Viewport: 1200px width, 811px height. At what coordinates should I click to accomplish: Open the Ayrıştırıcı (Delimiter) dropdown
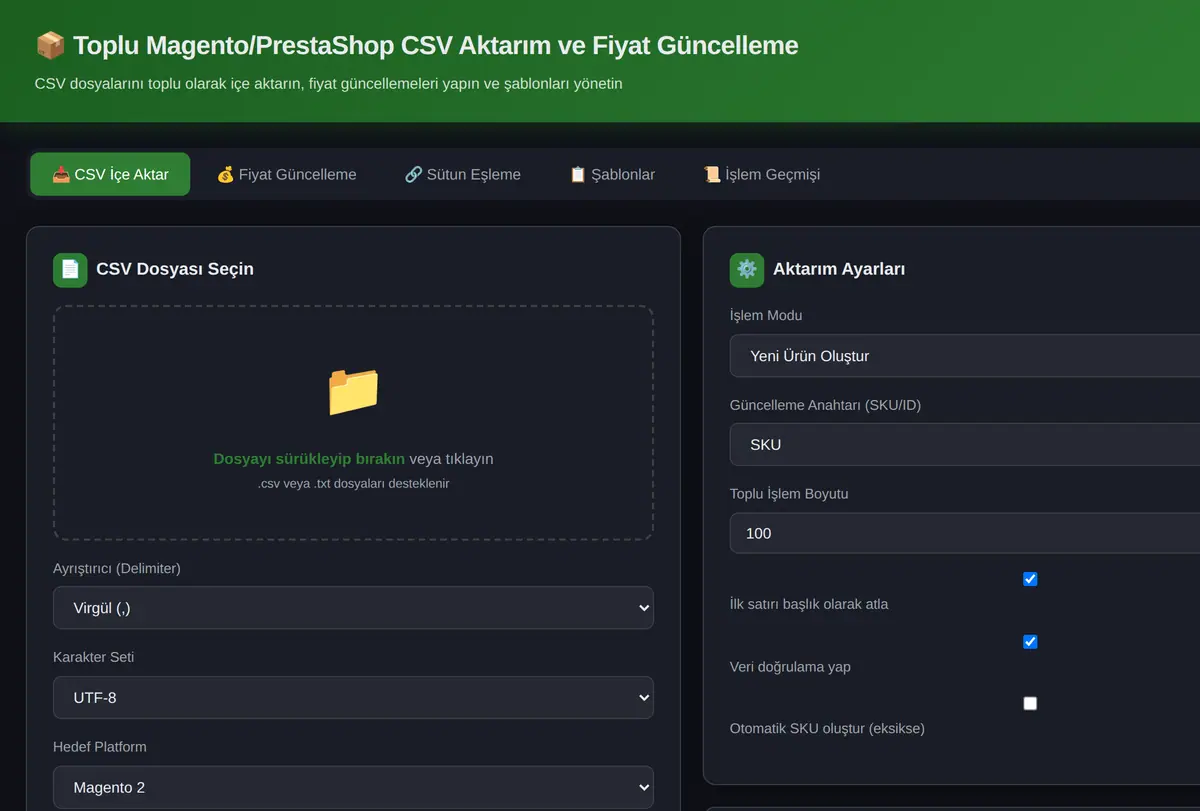coord(353,608)
